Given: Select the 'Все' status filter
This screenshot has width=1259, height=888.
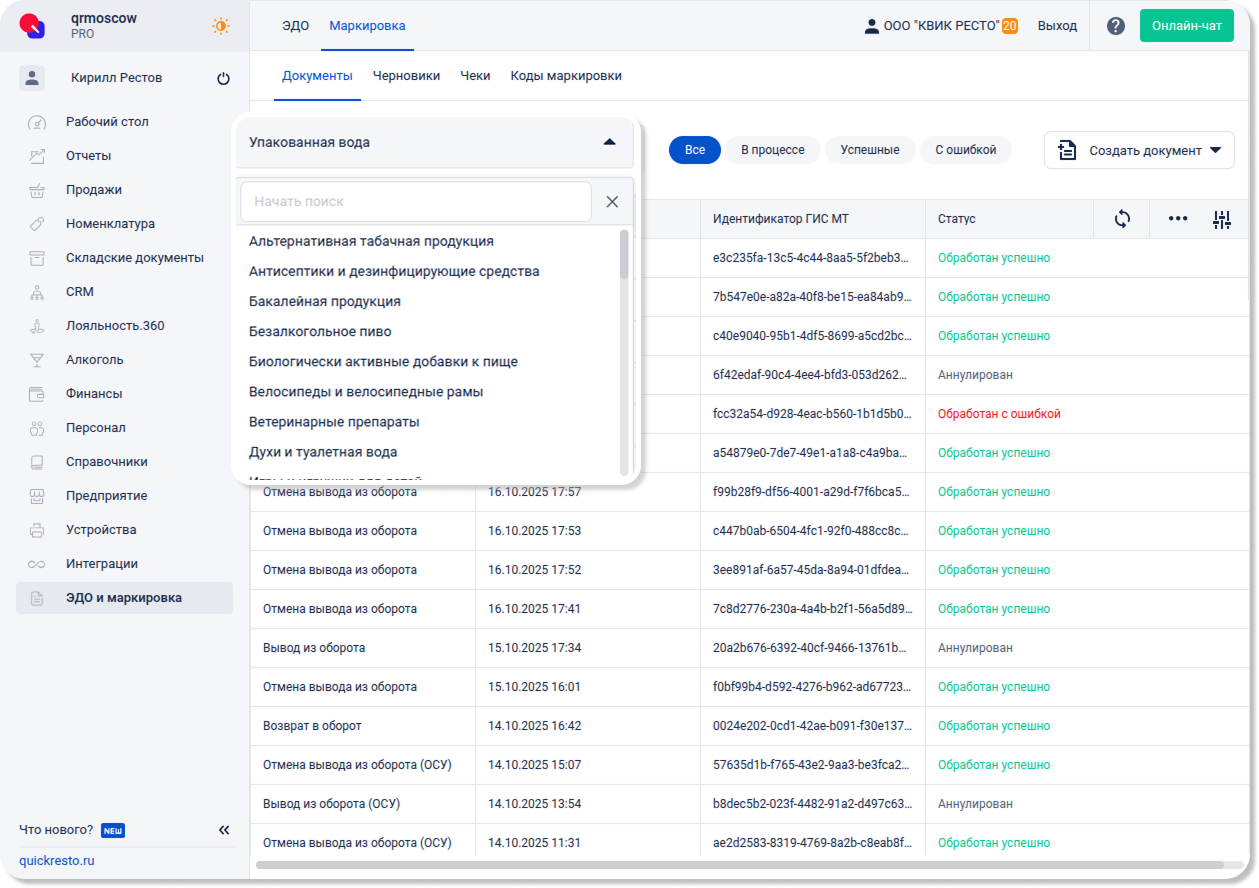Looking at the screenshot, I should 695,150.
